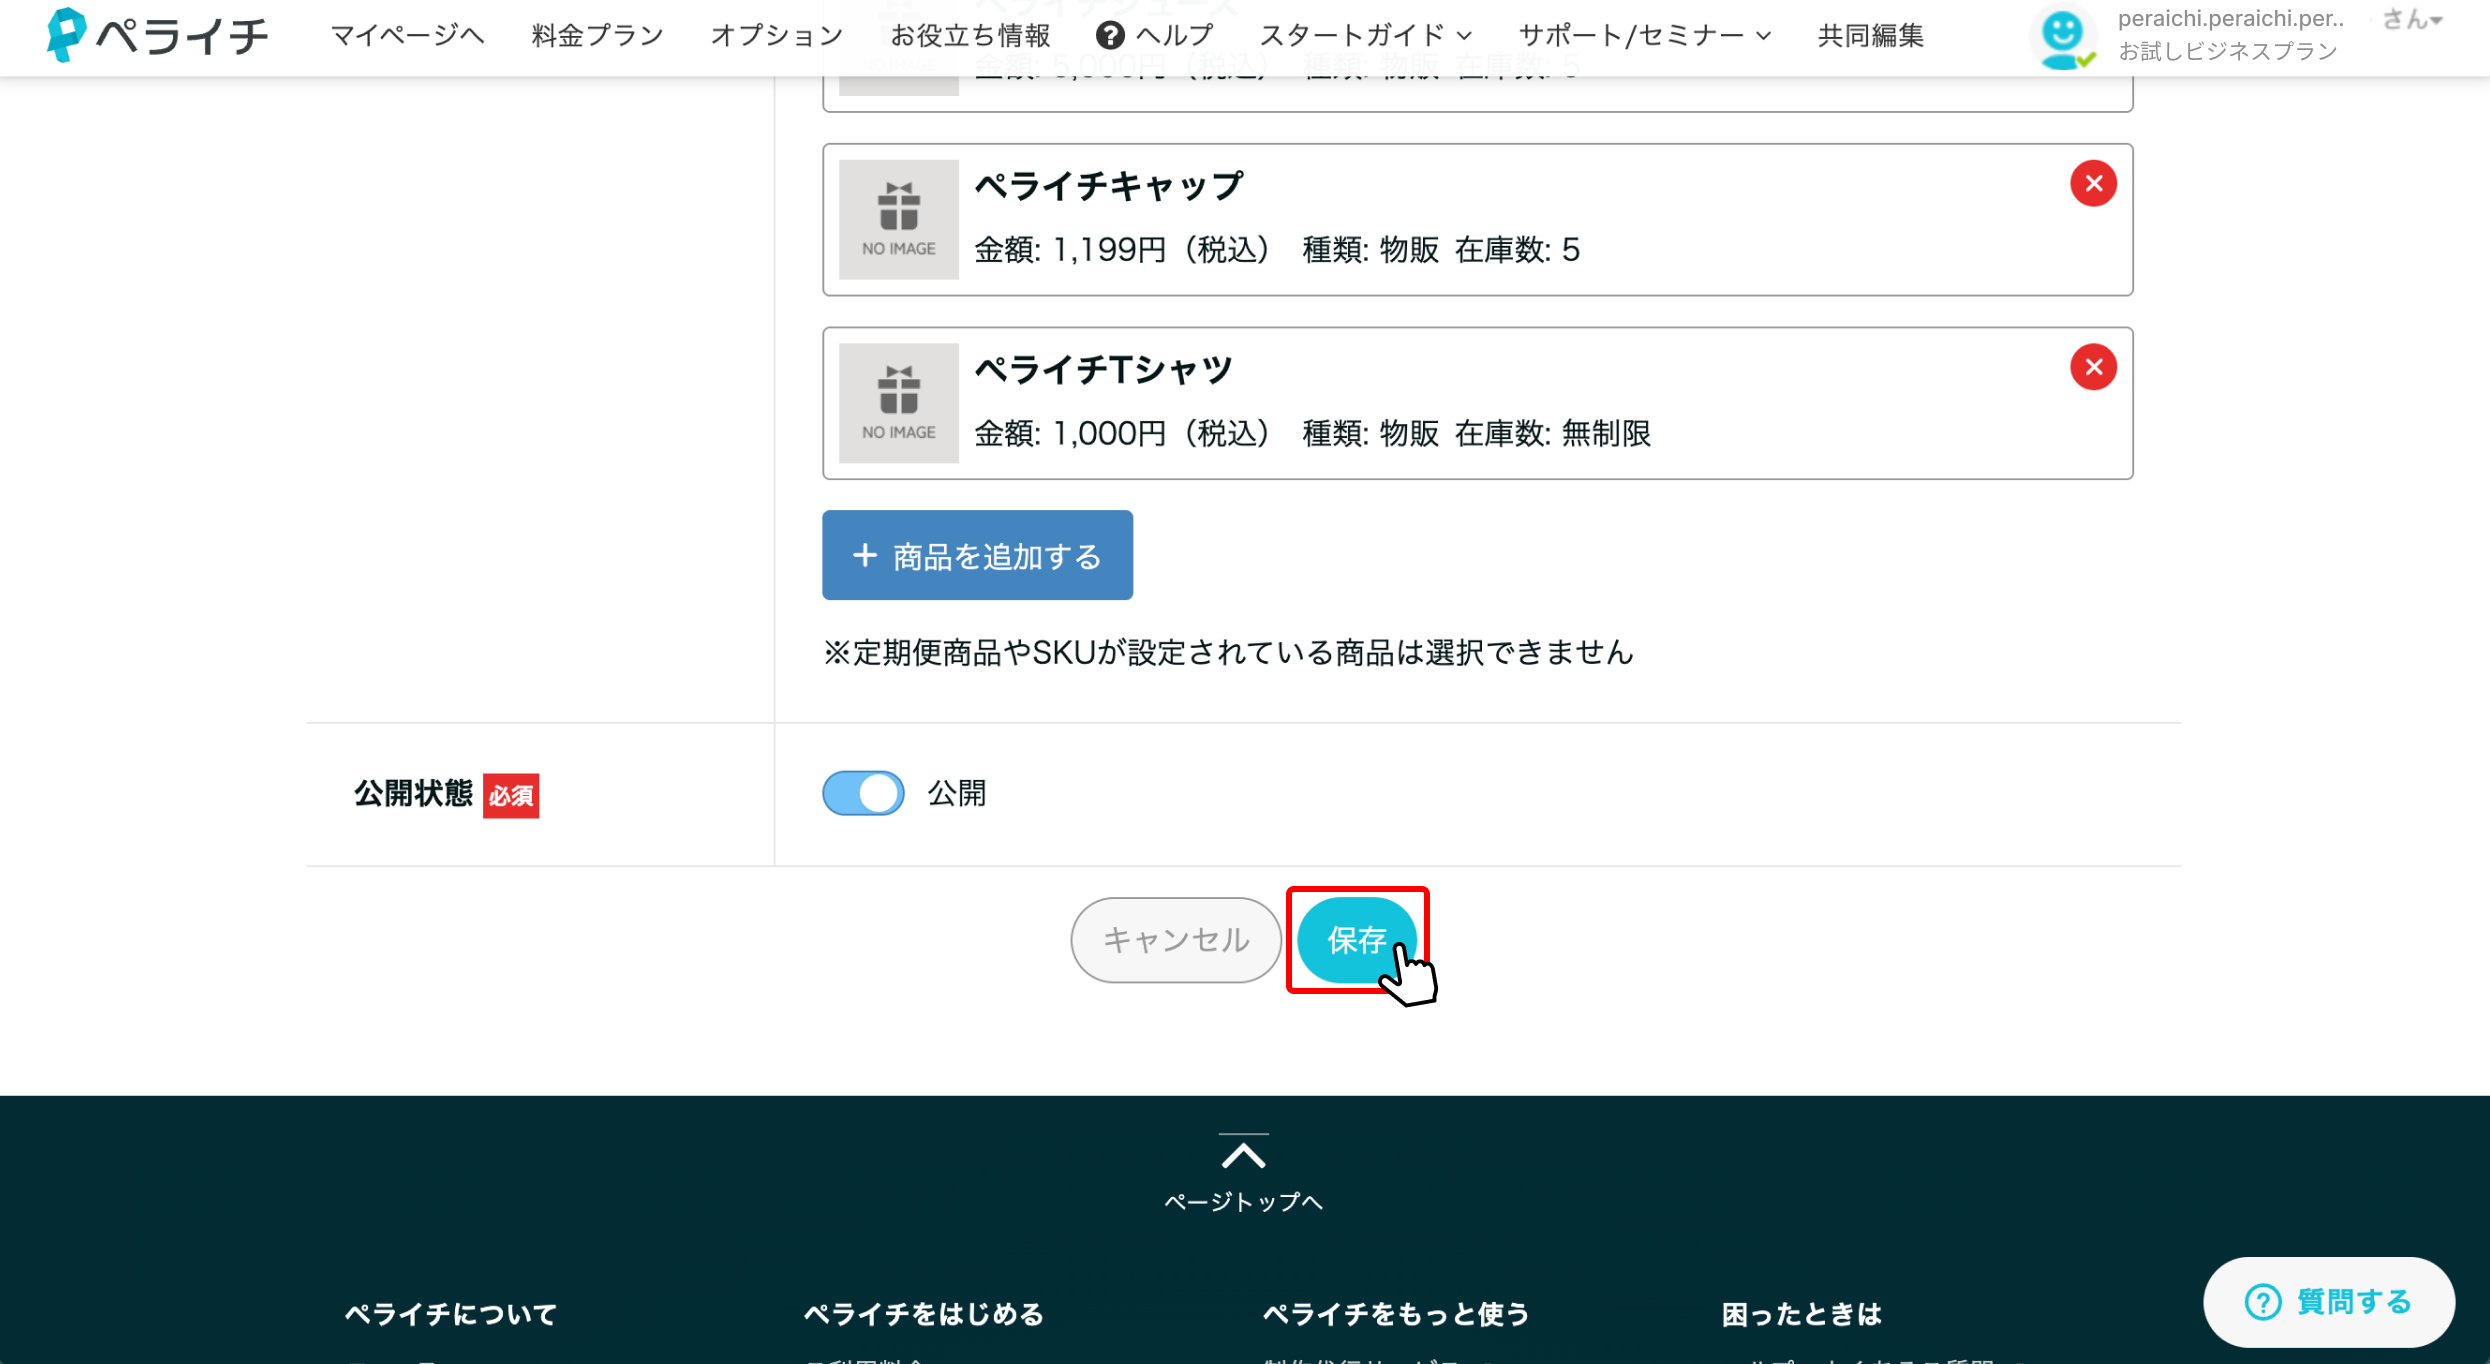The height and width of the screenshot is (1364, 2490).
Task: Open お役立ち情報 menu item
Action: pyautogui.click(x=970, y=36)
